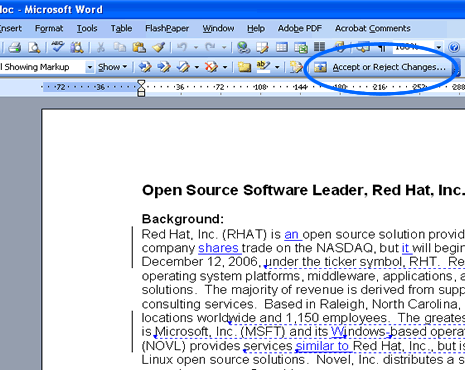465x370 pixels.
Task: Open the Help menu
Action: pyautogui.click(x=256, y=29)
